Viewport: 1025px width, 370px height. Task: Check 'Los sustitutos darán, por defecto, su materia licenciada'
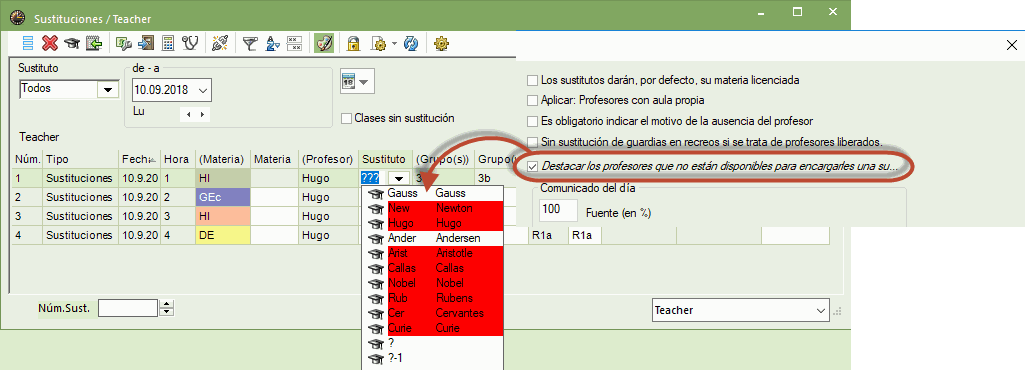pos(532,80)
